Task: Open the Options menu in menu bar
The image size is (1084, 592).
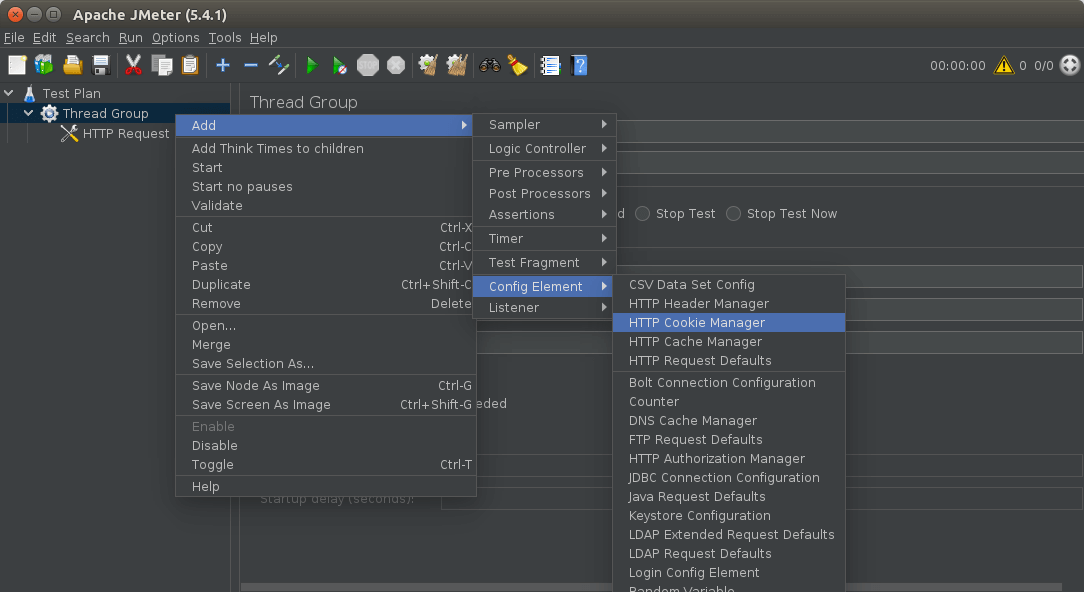Action: 175,38
